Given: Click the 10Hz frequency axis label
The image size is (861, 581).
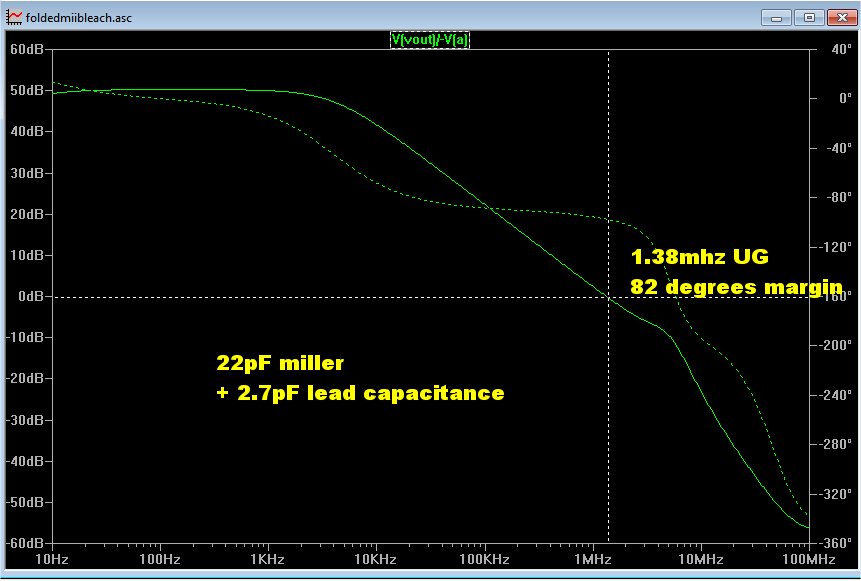Looking at the screenshot, I should (52, 560).
